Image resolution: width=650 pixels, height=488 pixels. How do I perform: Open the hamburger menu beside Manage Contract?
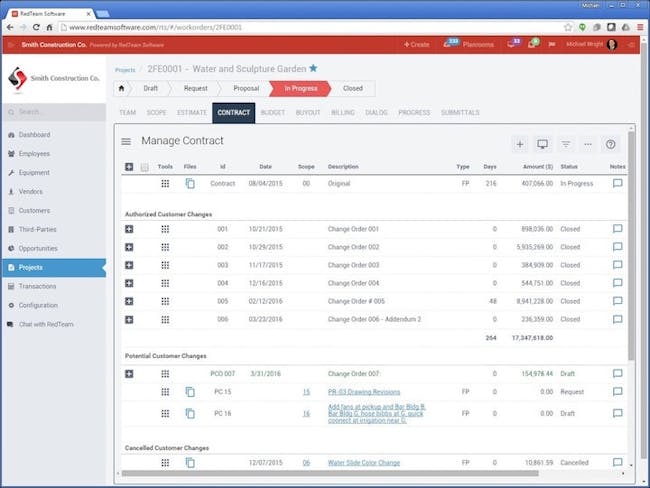(x=127, y=142)
